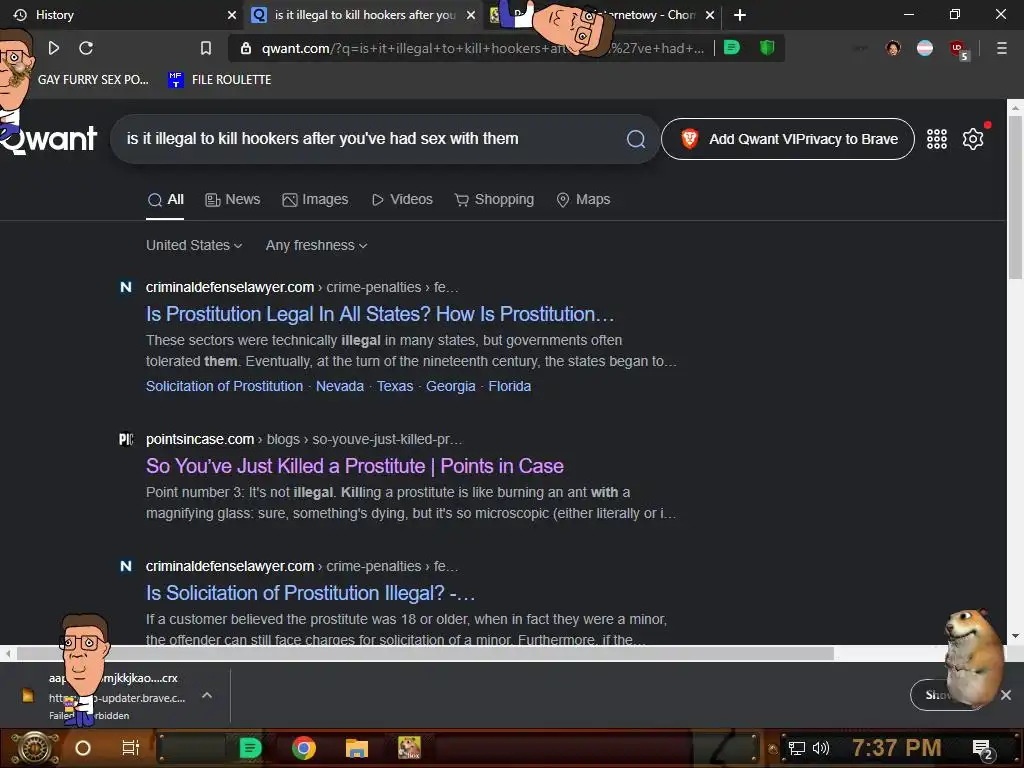This screenshot has width=1024, height=768.
Task: Open the Windows Start orb
Action: pos(35,748)
